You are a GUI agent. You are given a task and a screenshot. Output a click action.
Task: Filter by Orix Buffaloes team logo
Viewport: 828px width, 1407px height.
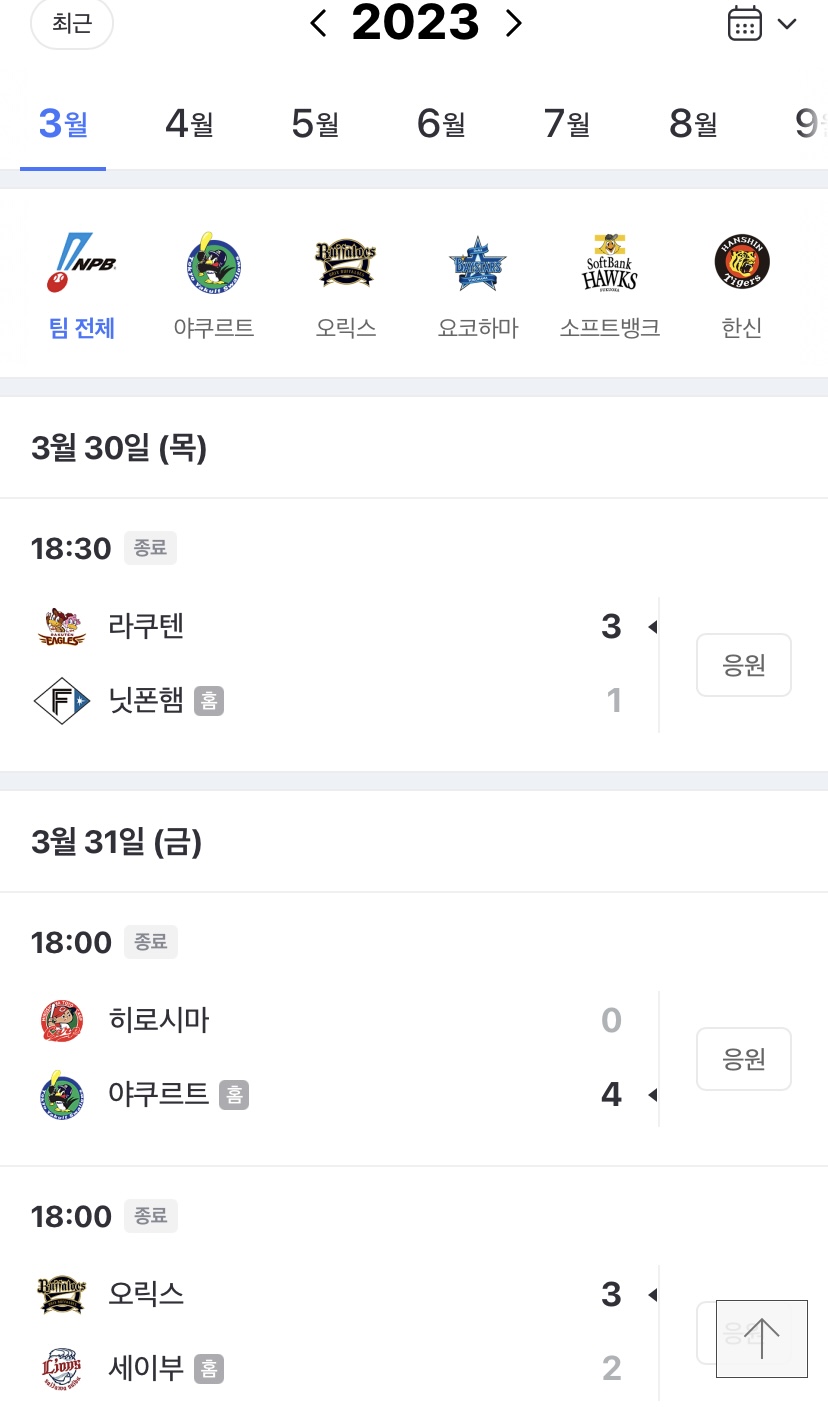pyautogui.click(x=345, y=265)
